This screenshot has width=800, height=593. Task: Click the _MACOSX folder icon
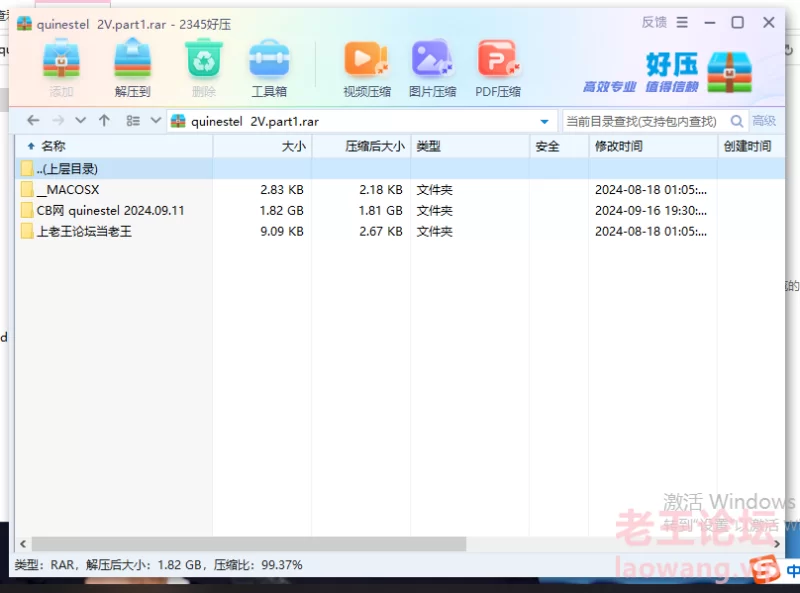coord(27,189)
